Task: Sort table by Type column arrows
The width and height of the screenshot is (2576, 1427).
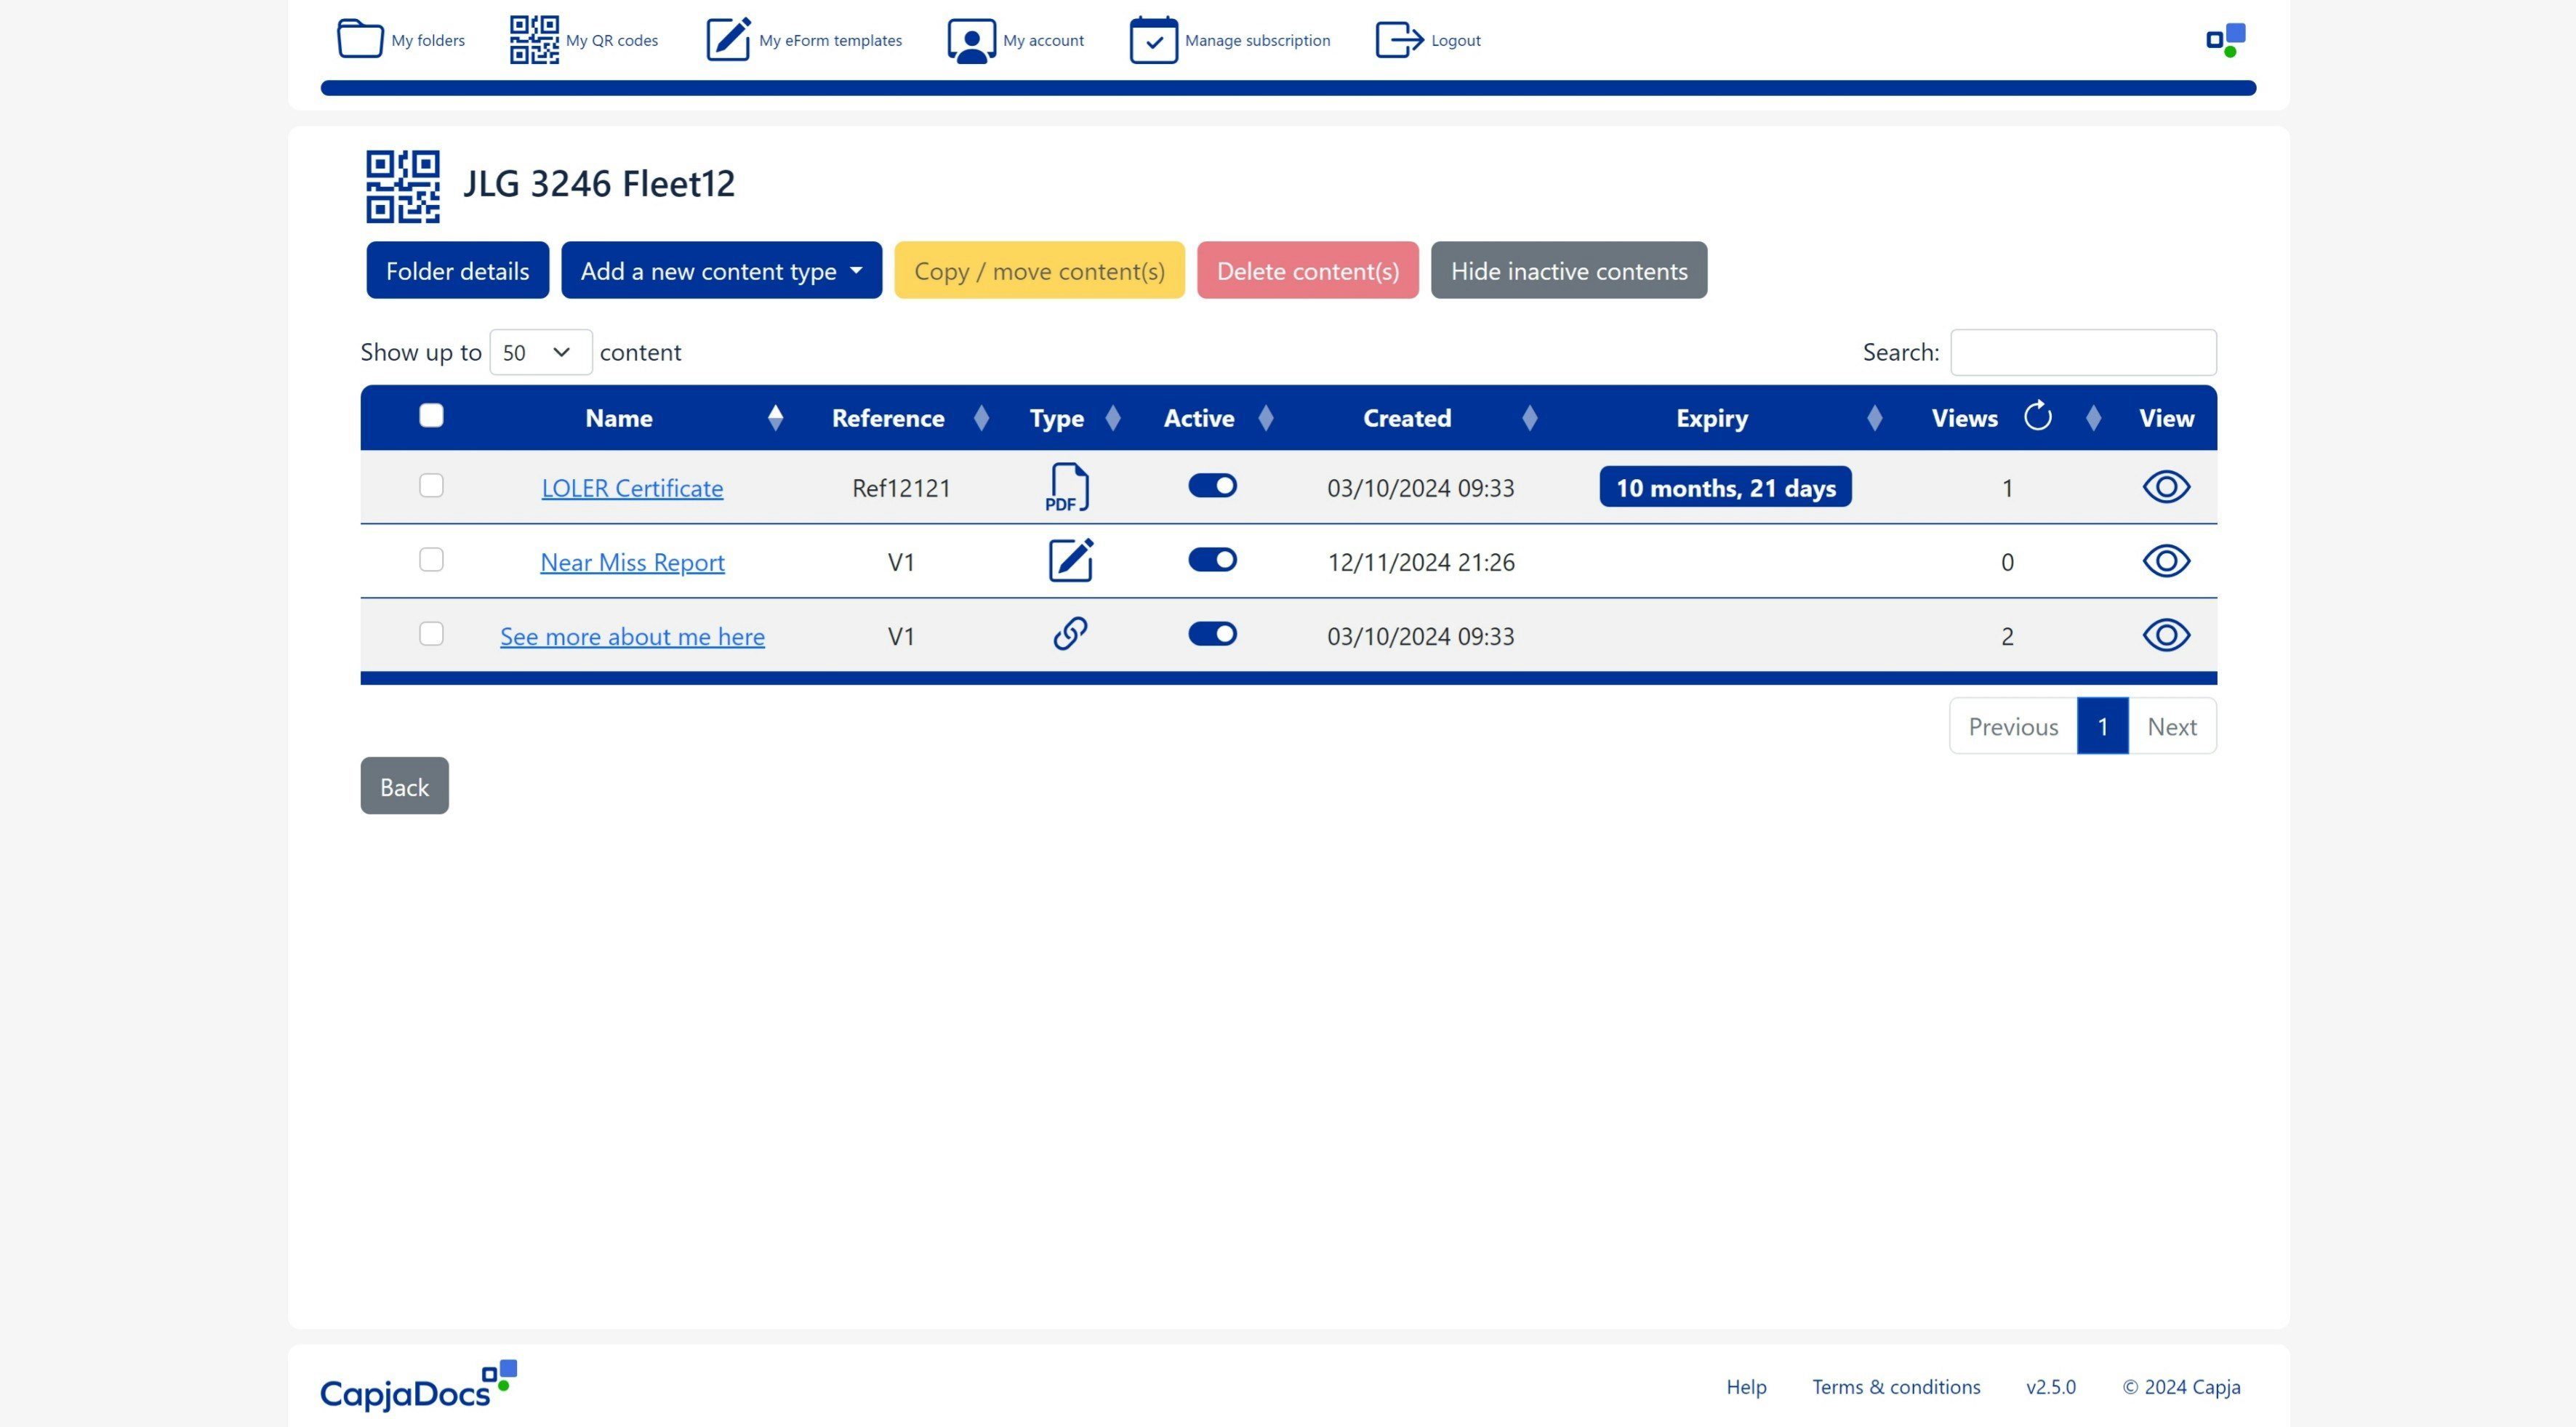Action: click(x=1112, y=418)
